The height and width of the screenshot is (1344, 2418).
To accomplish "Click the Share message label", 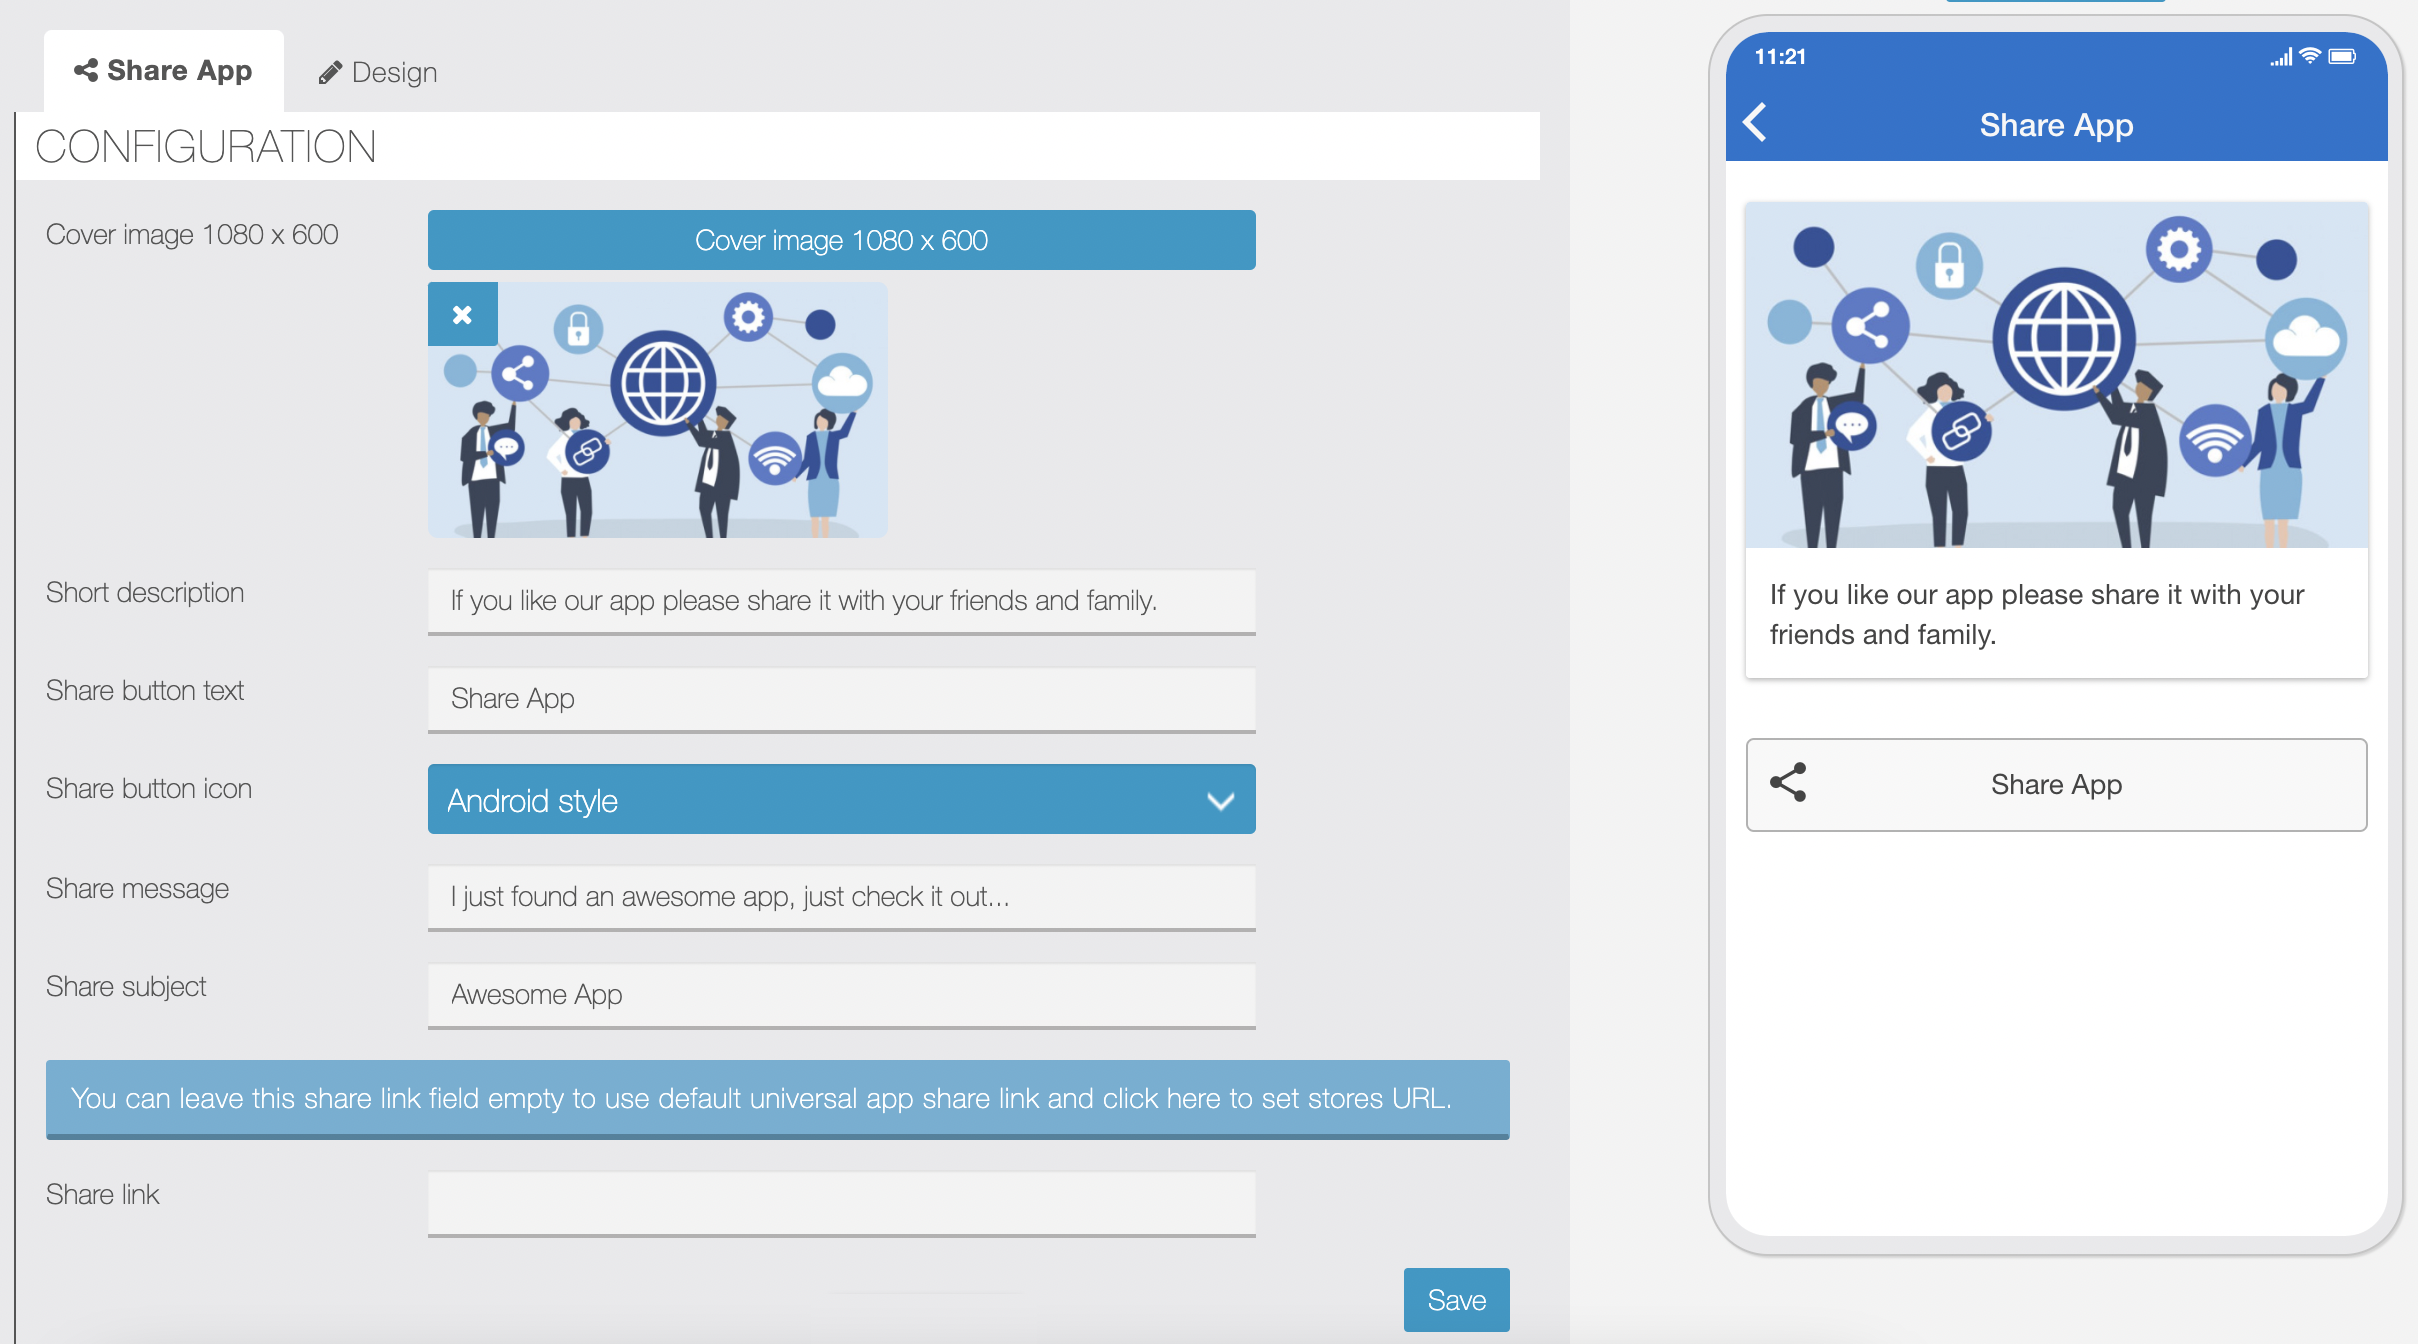I will tap(137, 889).
